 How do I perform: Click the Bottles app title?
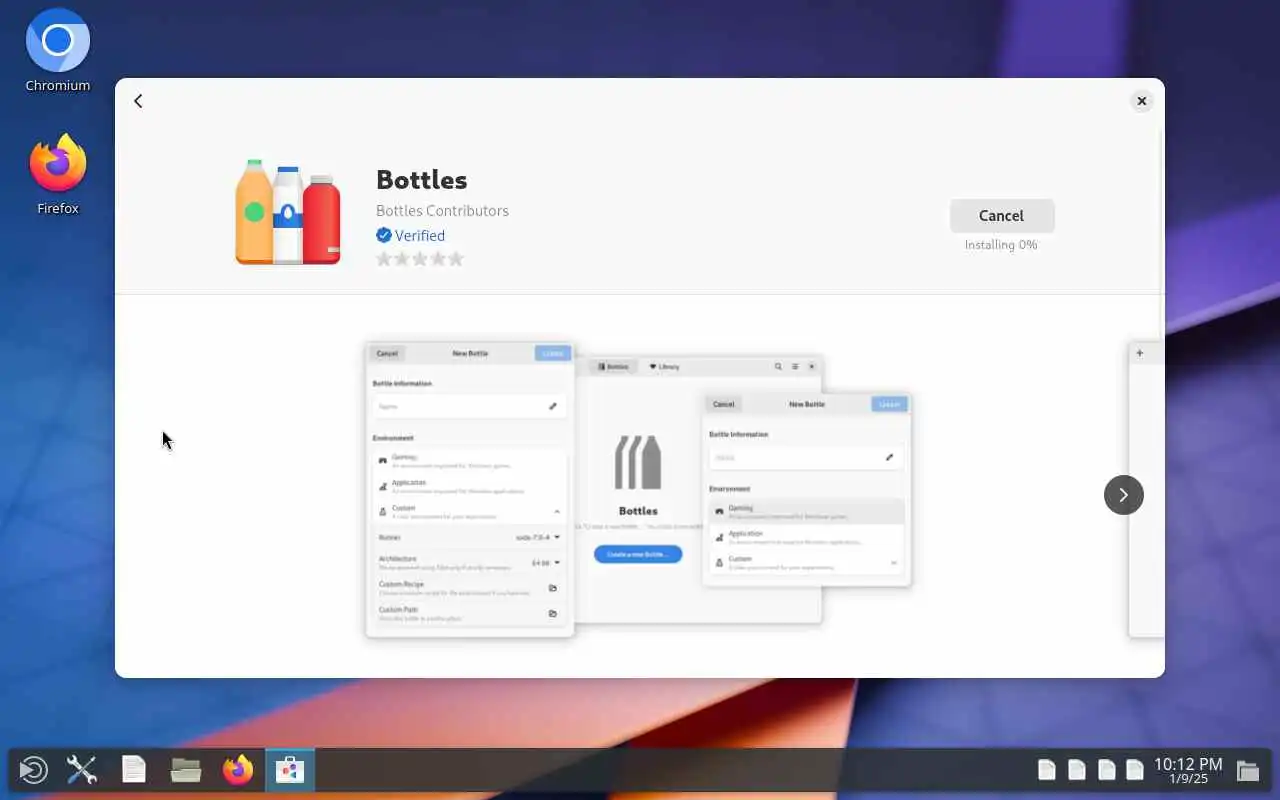point(422,180)
